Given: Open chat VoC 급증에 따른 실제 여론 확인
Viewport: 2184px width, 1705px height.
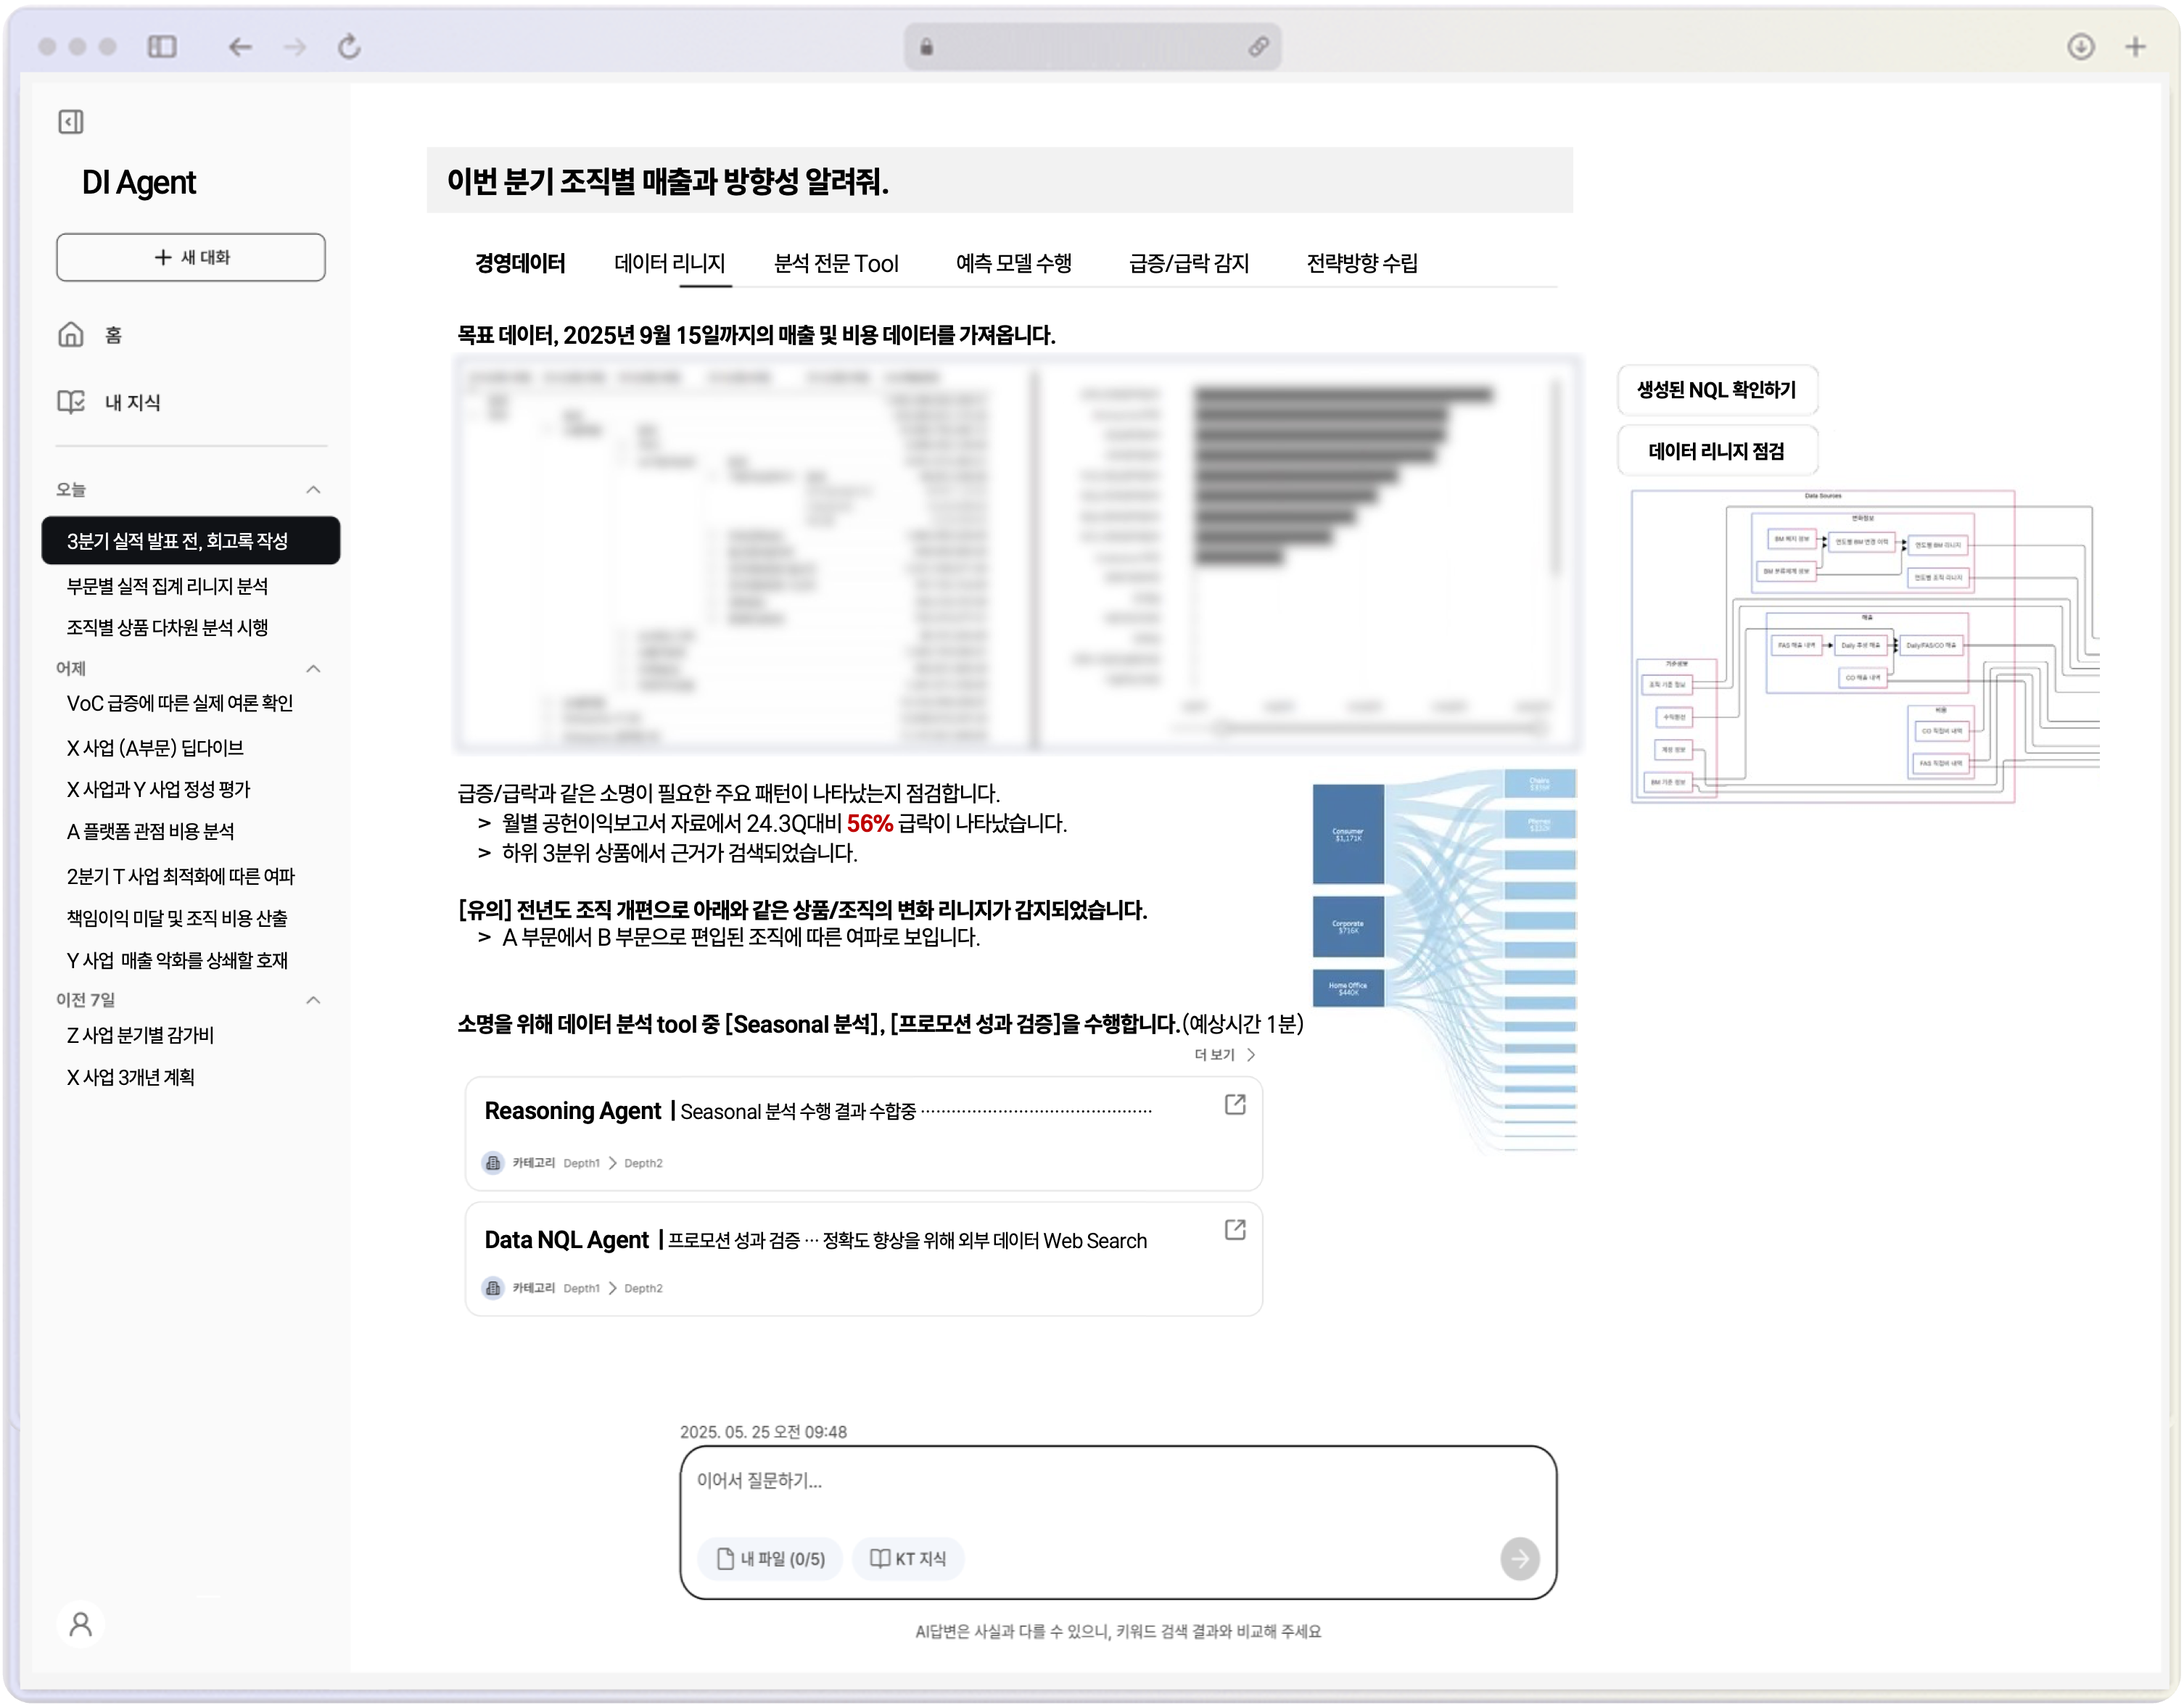Looking at the screenshot, I should [179, 703].
